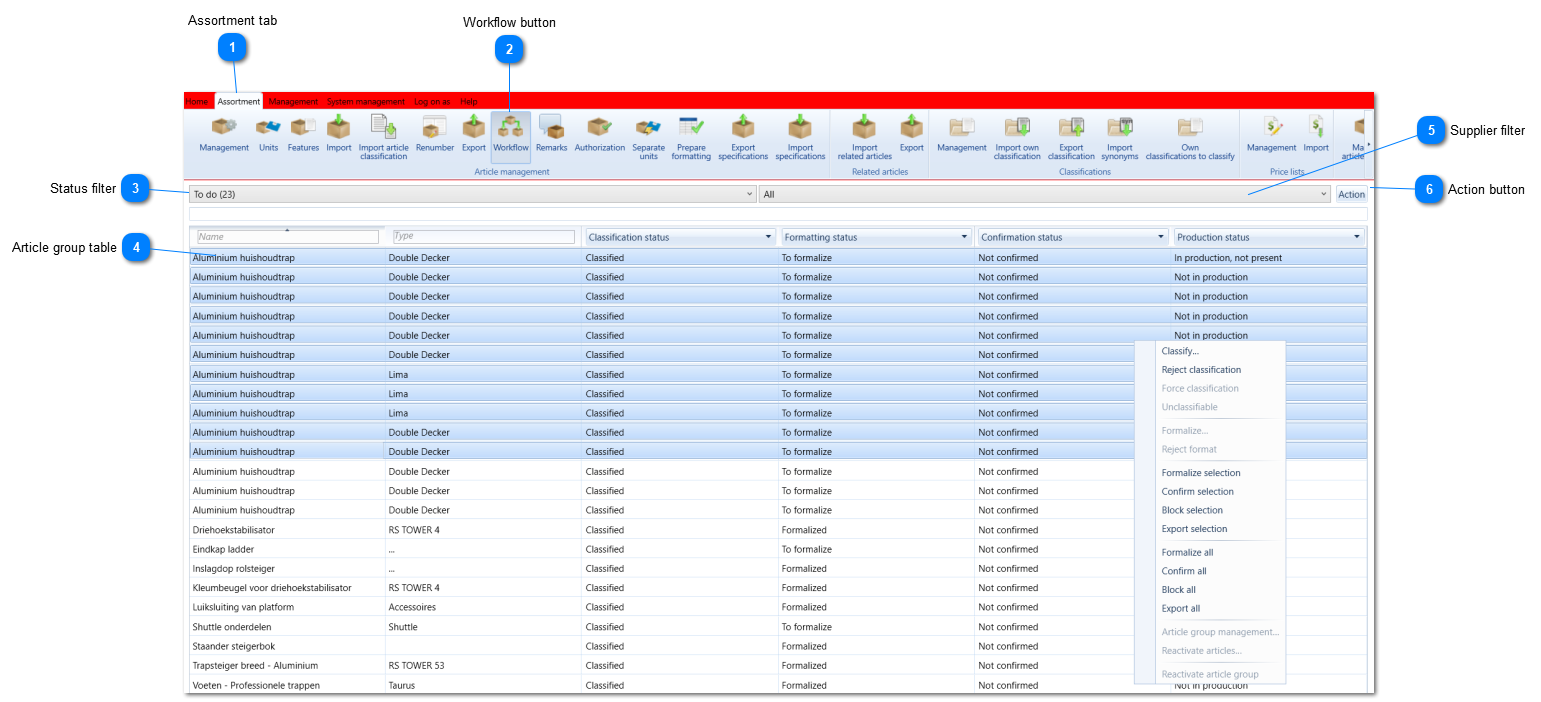Focus the Name filter input field
The width and height of the screenshot is (1541, 702).
(288, 237)
